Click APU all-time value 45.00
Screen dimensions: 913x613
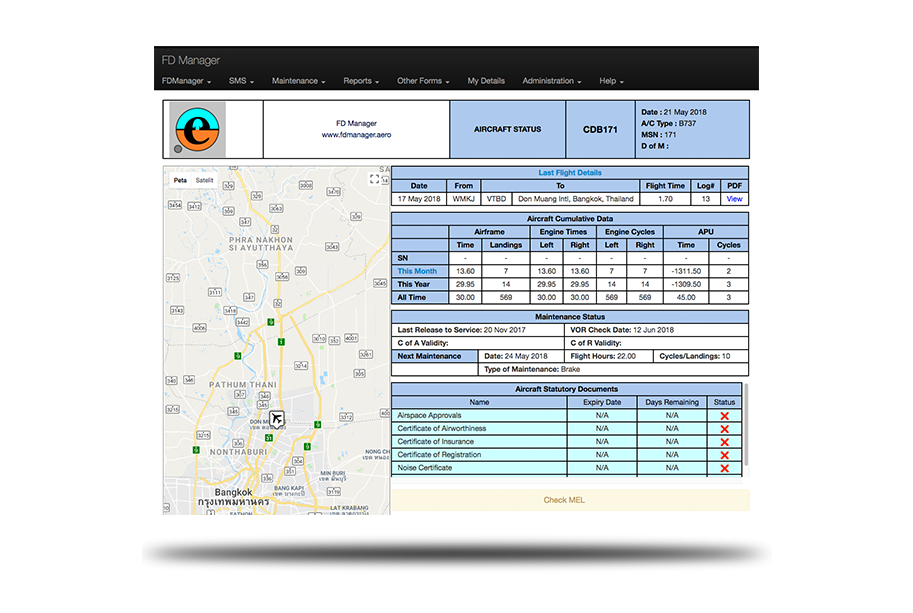click(x=685, y=297)
